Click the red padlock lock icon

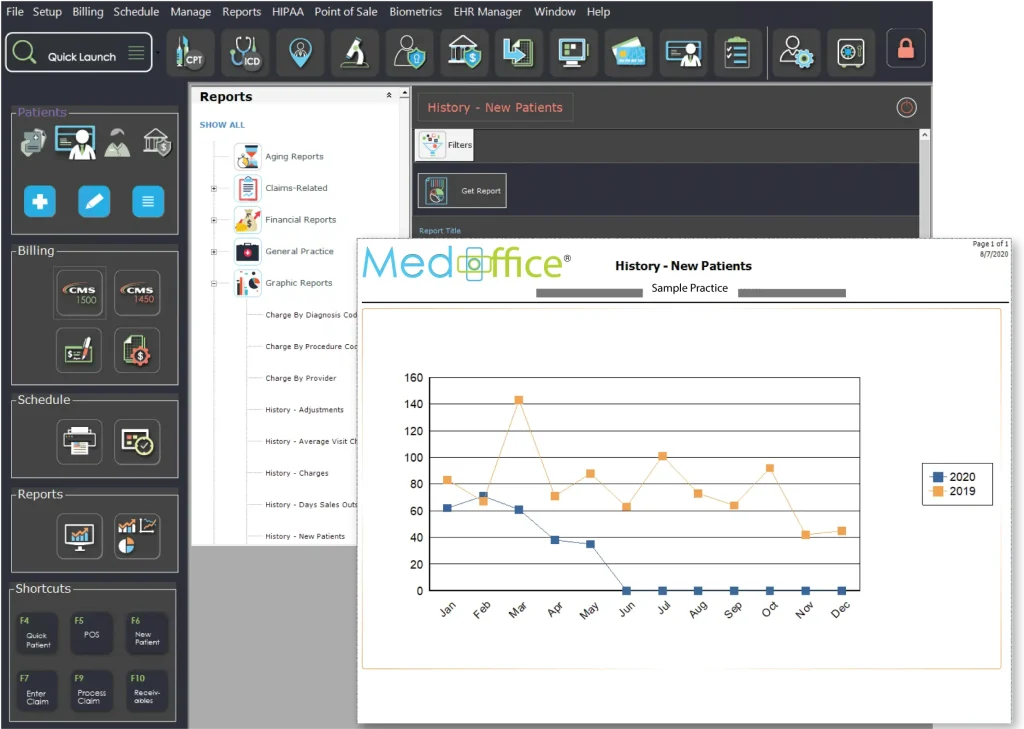coord(905,49)
